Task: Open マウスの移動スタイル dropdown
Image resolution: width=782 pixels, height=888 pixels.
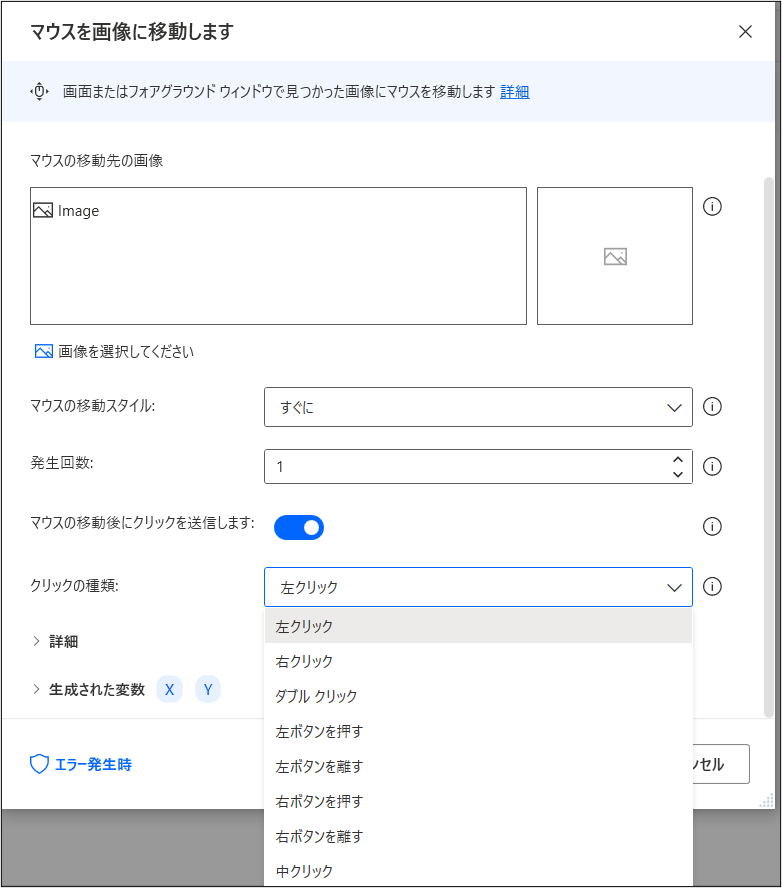Action: pyautogui.click(x=478, y=407)
